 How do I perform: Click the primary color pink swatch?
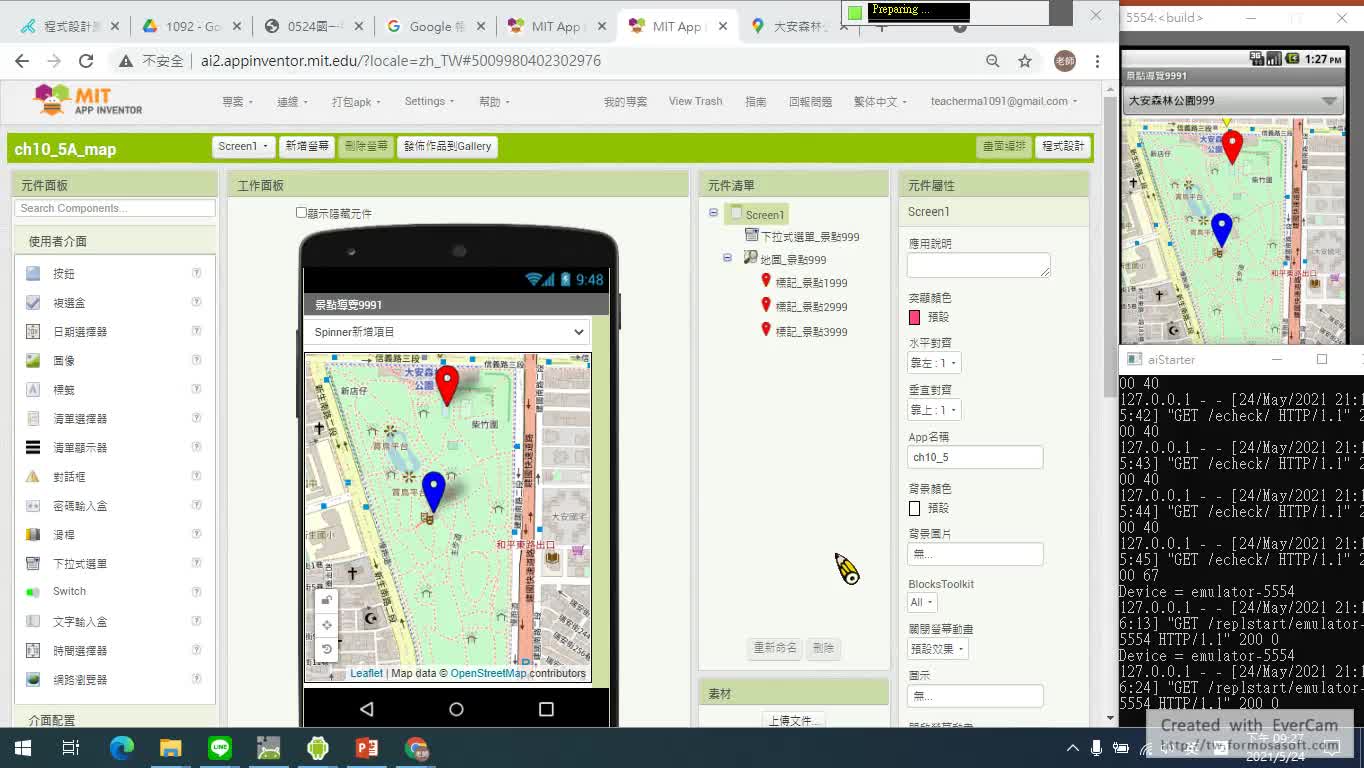click(914, 317)
